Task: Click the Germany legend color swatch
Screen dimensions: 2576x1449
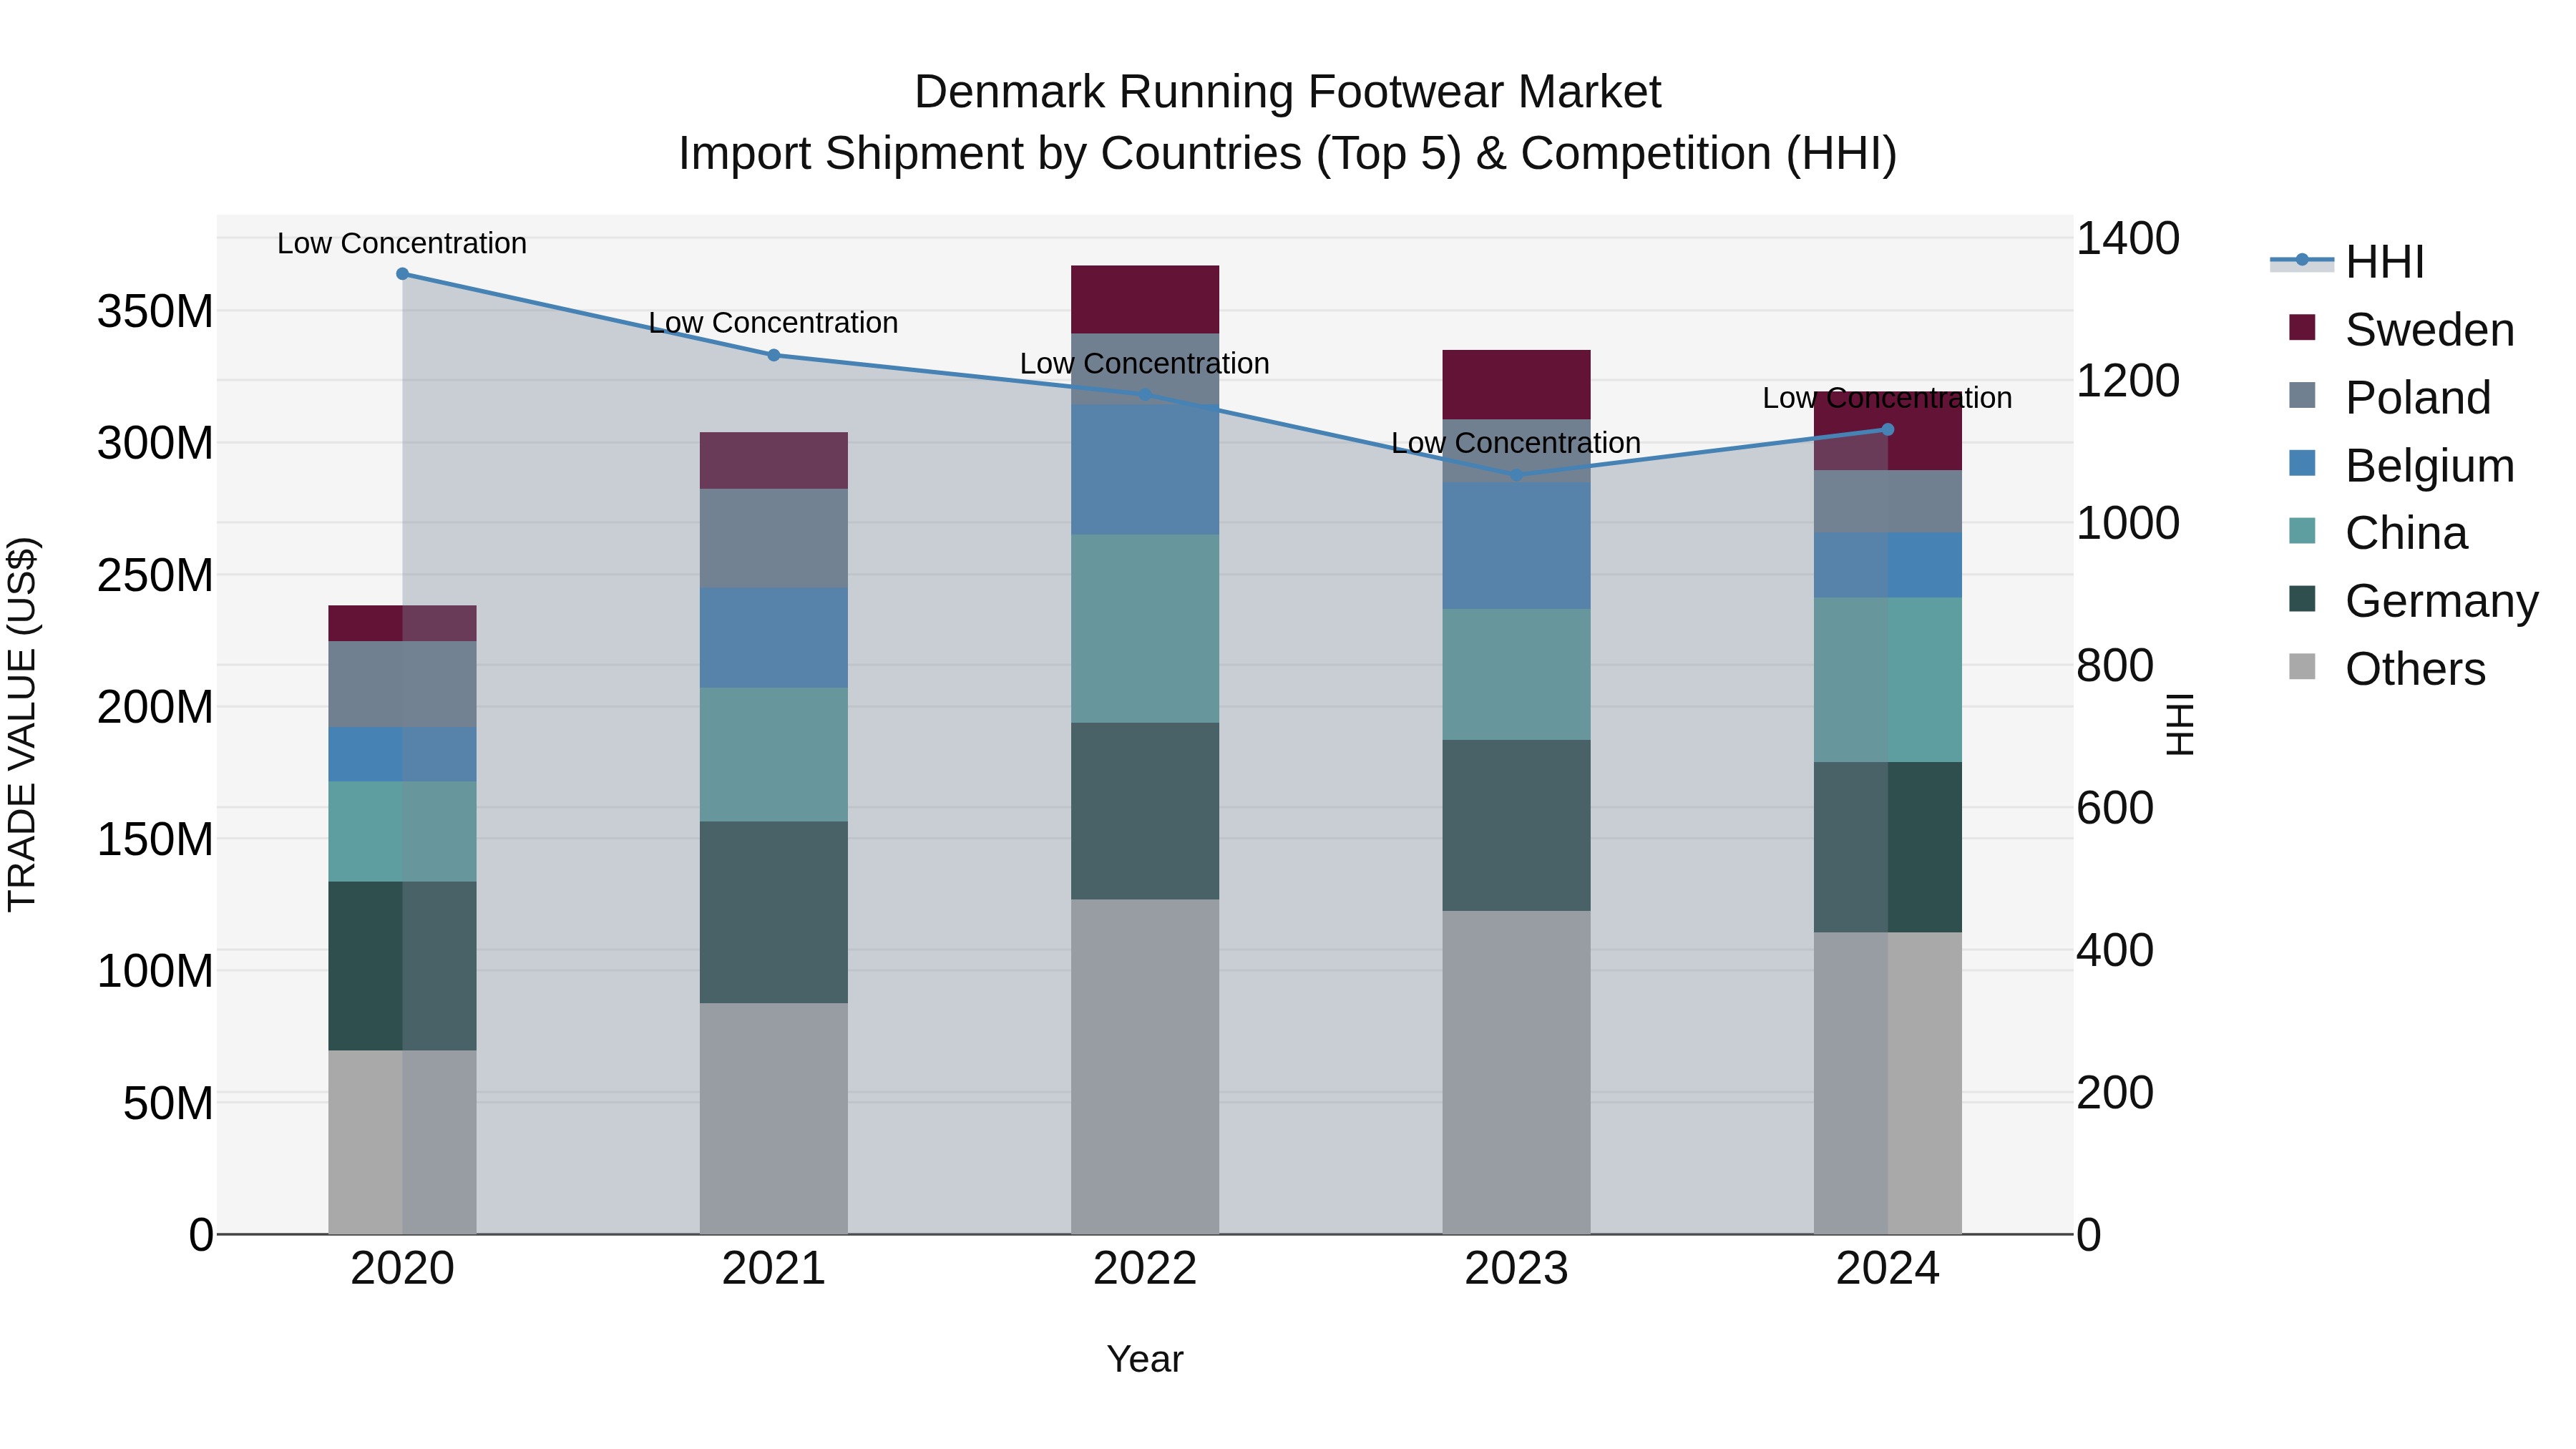Action: pyautogui.click(x=2302, y=598)
